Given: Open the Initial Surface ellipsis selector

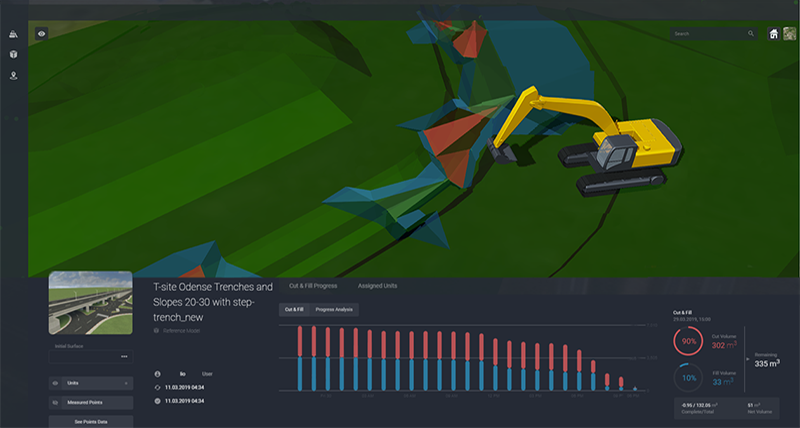Looking at the screenshot, I should (124, 356).
